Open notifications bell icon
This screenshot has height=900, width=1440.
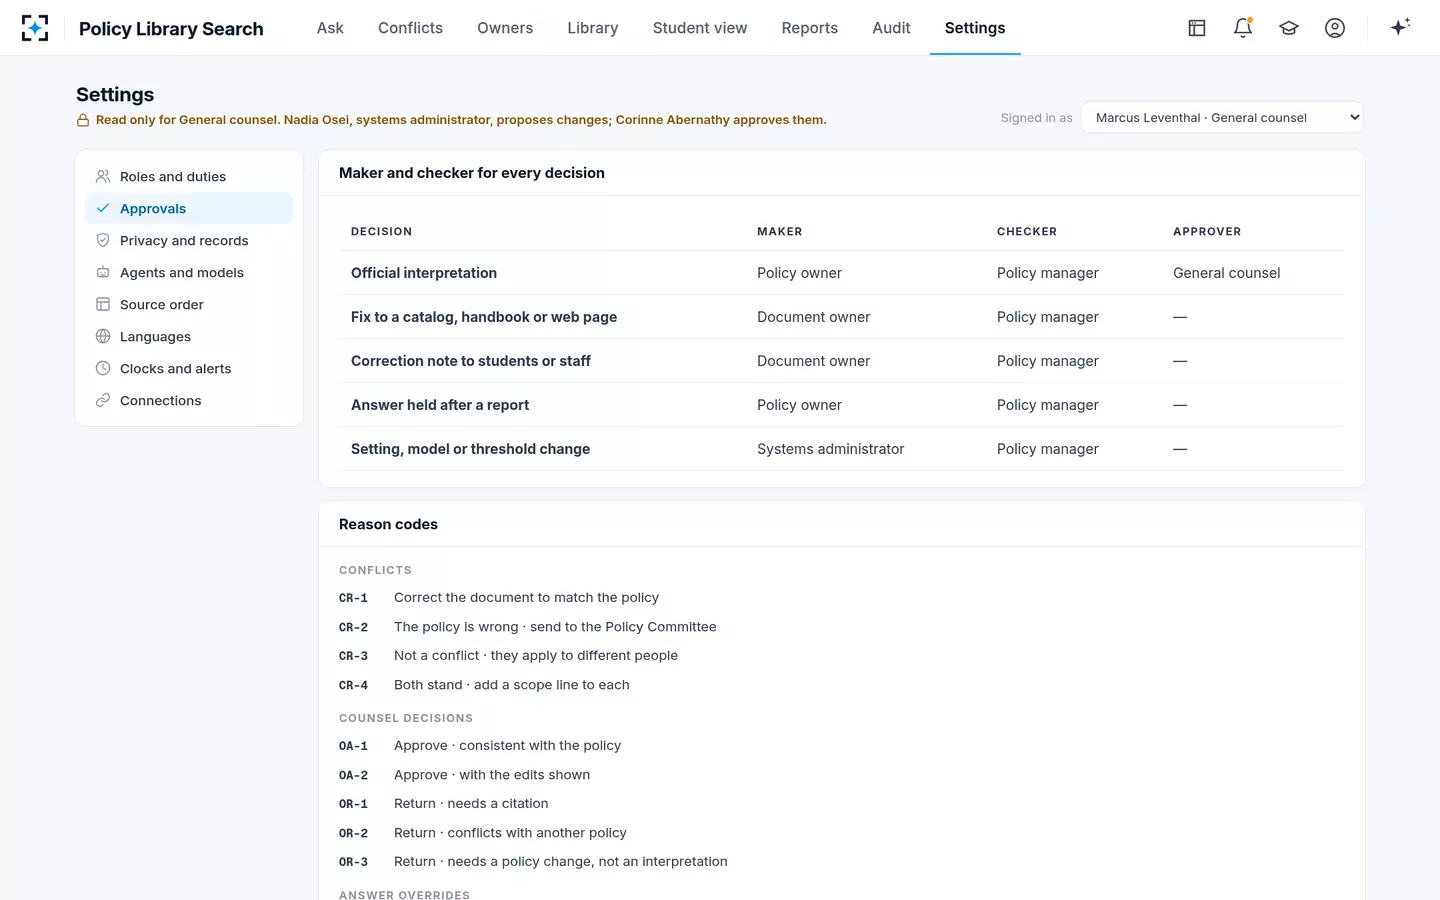pos(1243,28)
